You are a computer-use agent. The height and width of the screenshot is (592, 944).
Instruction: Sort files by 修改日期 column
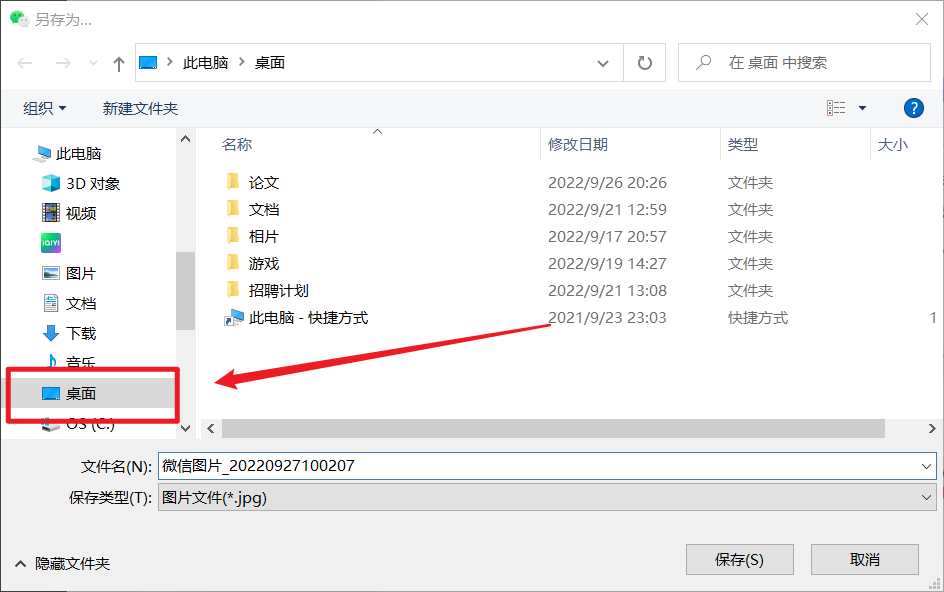(x=577, y=145)
